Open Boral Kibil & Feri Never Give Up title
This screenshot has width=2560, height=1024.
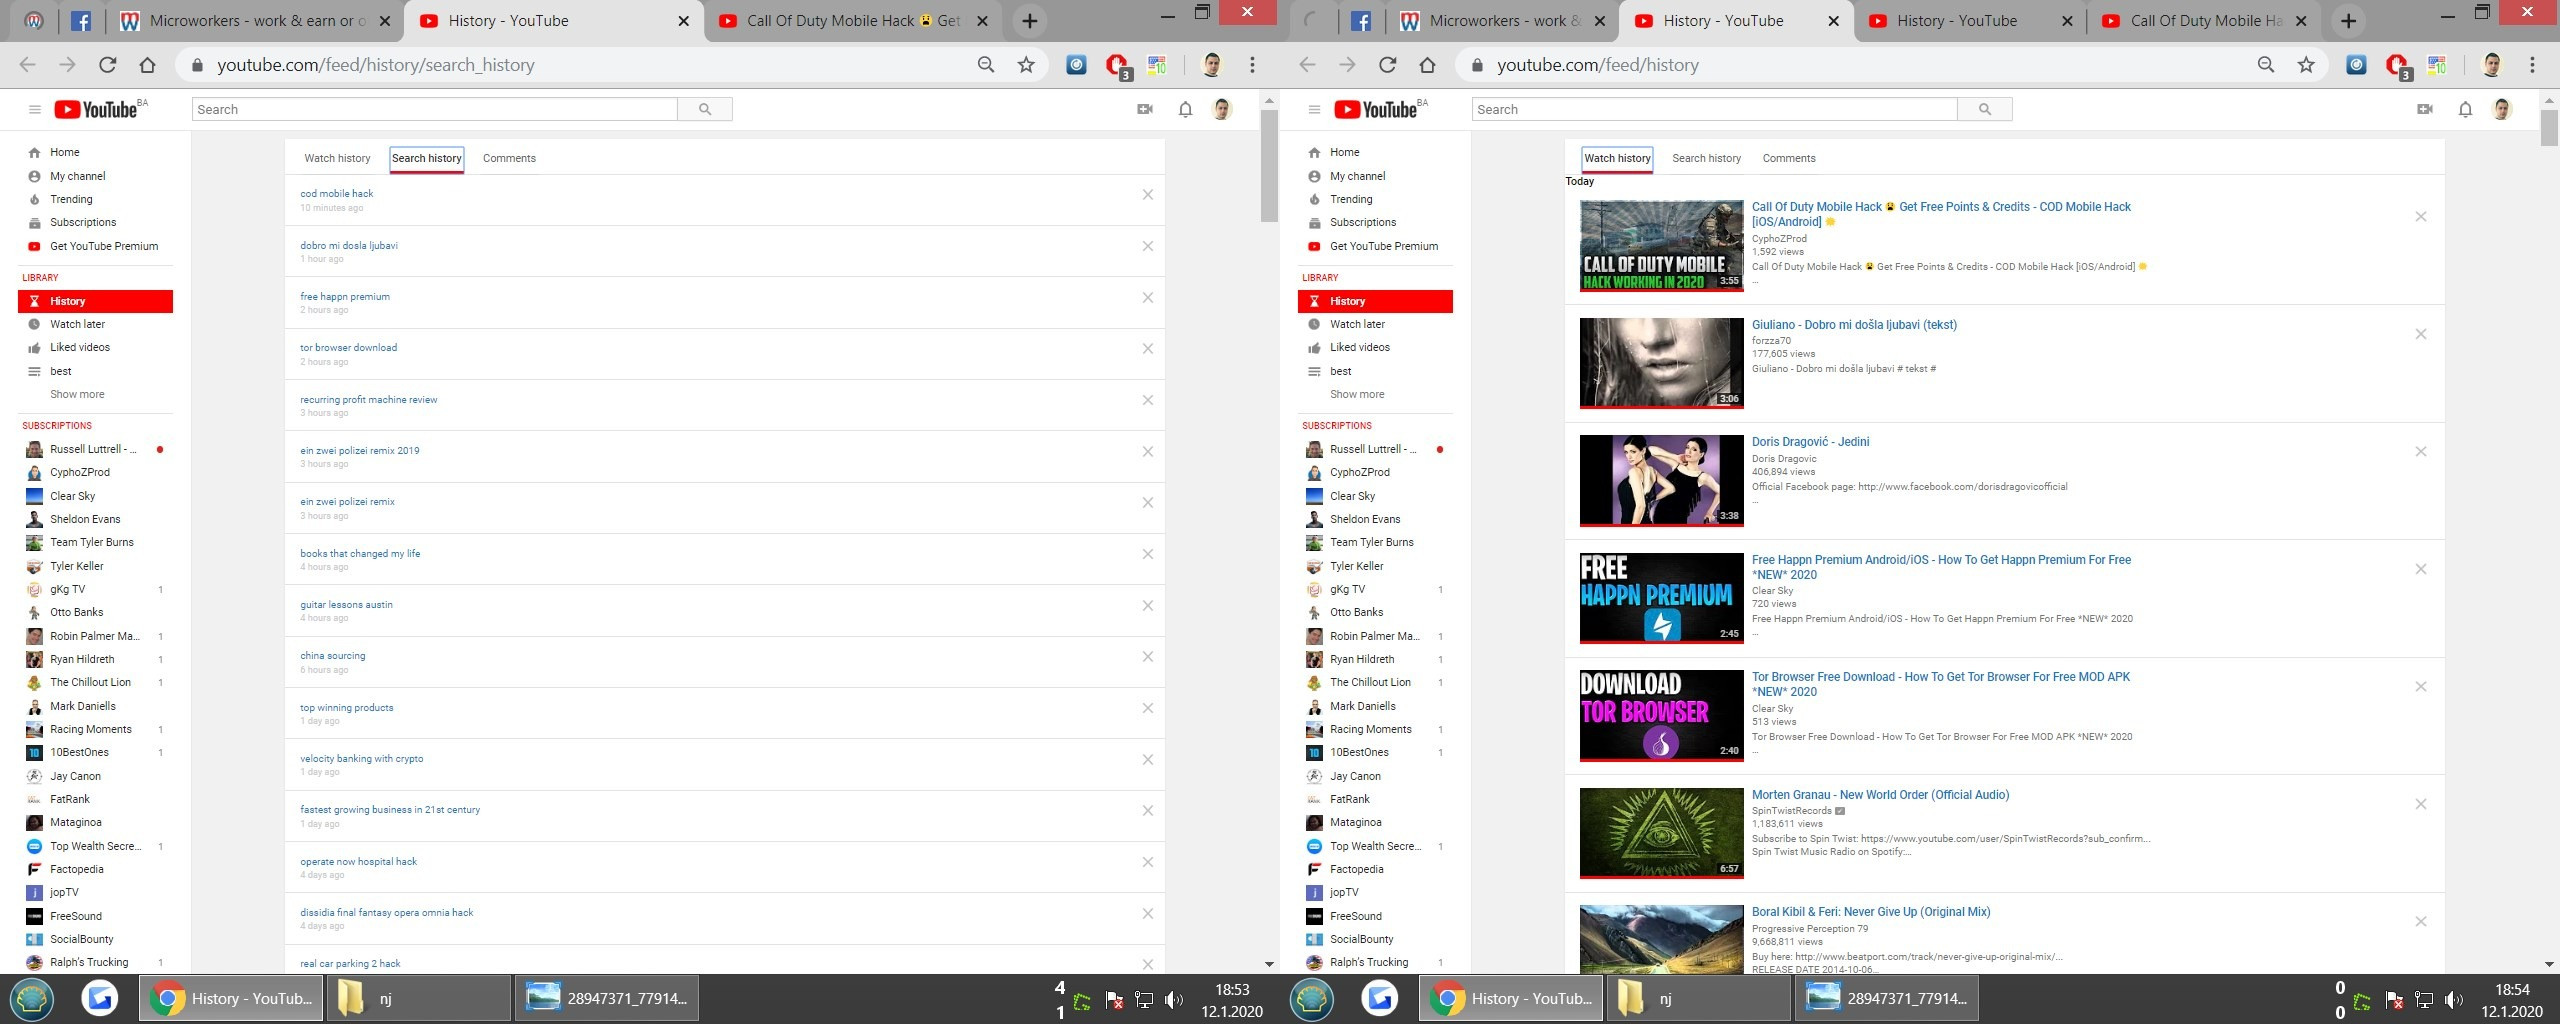pos(1871,912)
